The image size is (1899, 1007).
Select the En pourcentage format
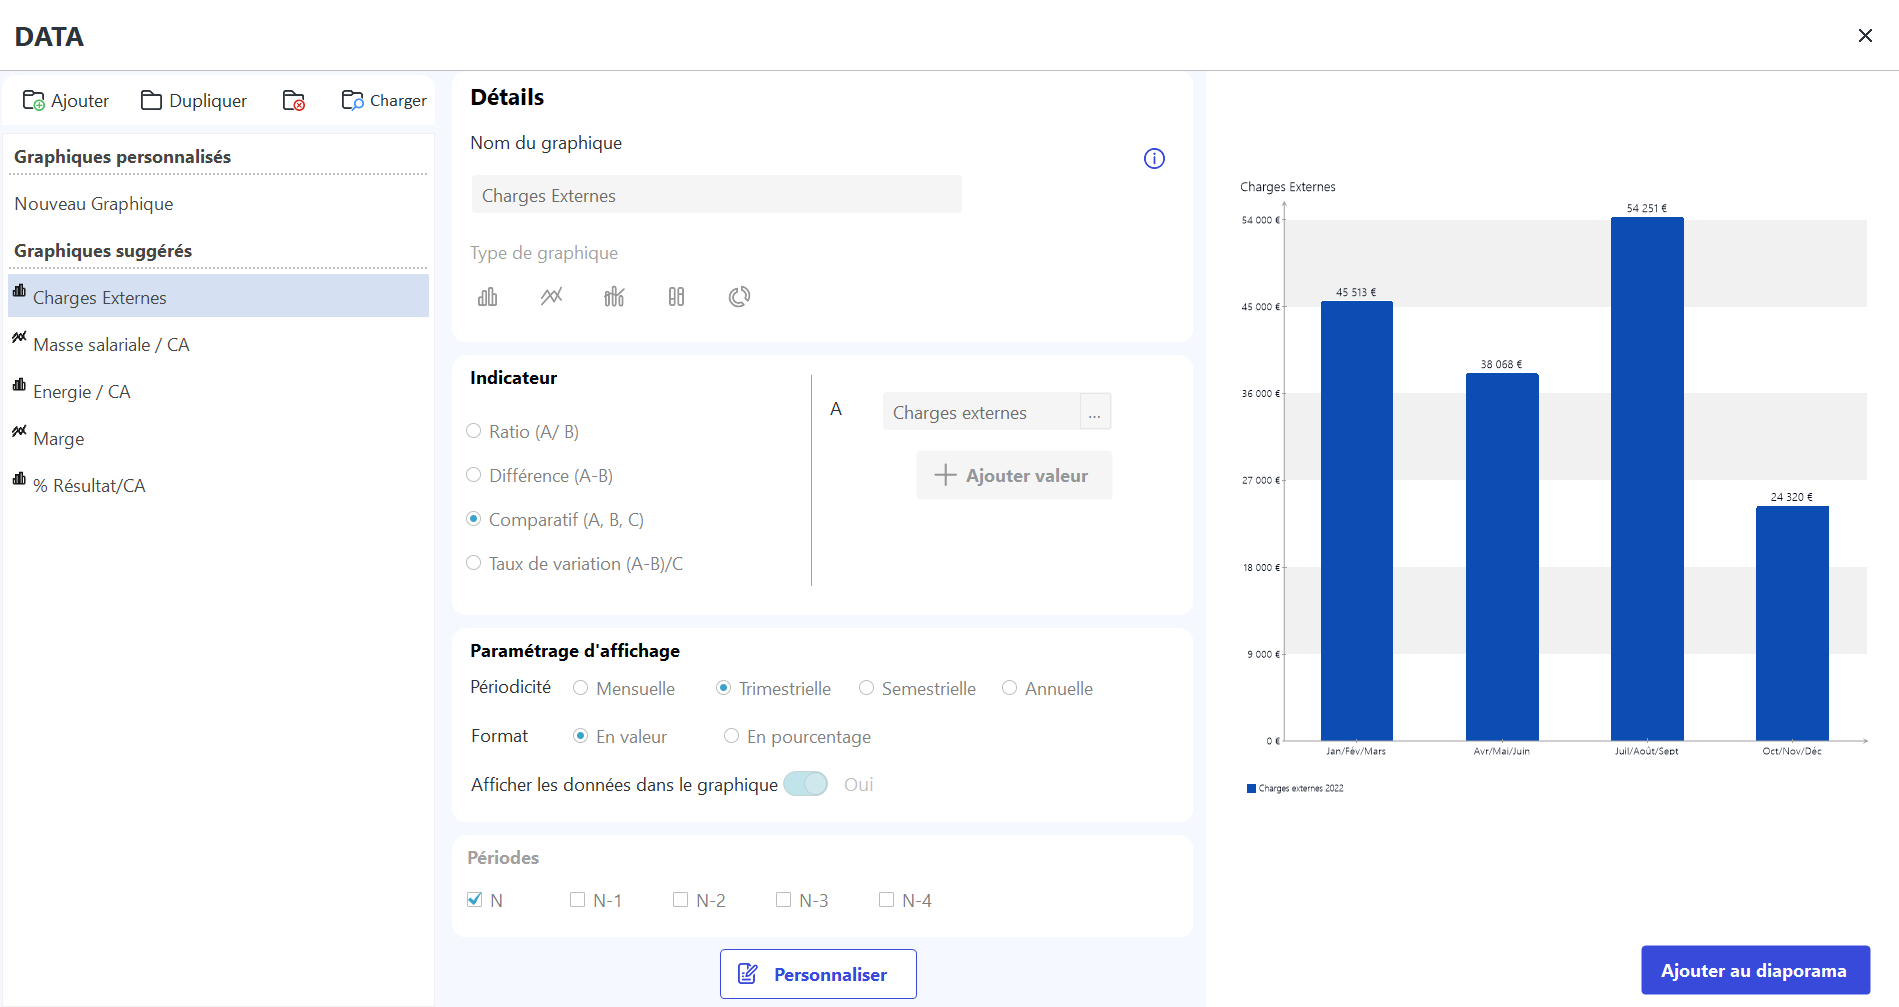[731, 736]
